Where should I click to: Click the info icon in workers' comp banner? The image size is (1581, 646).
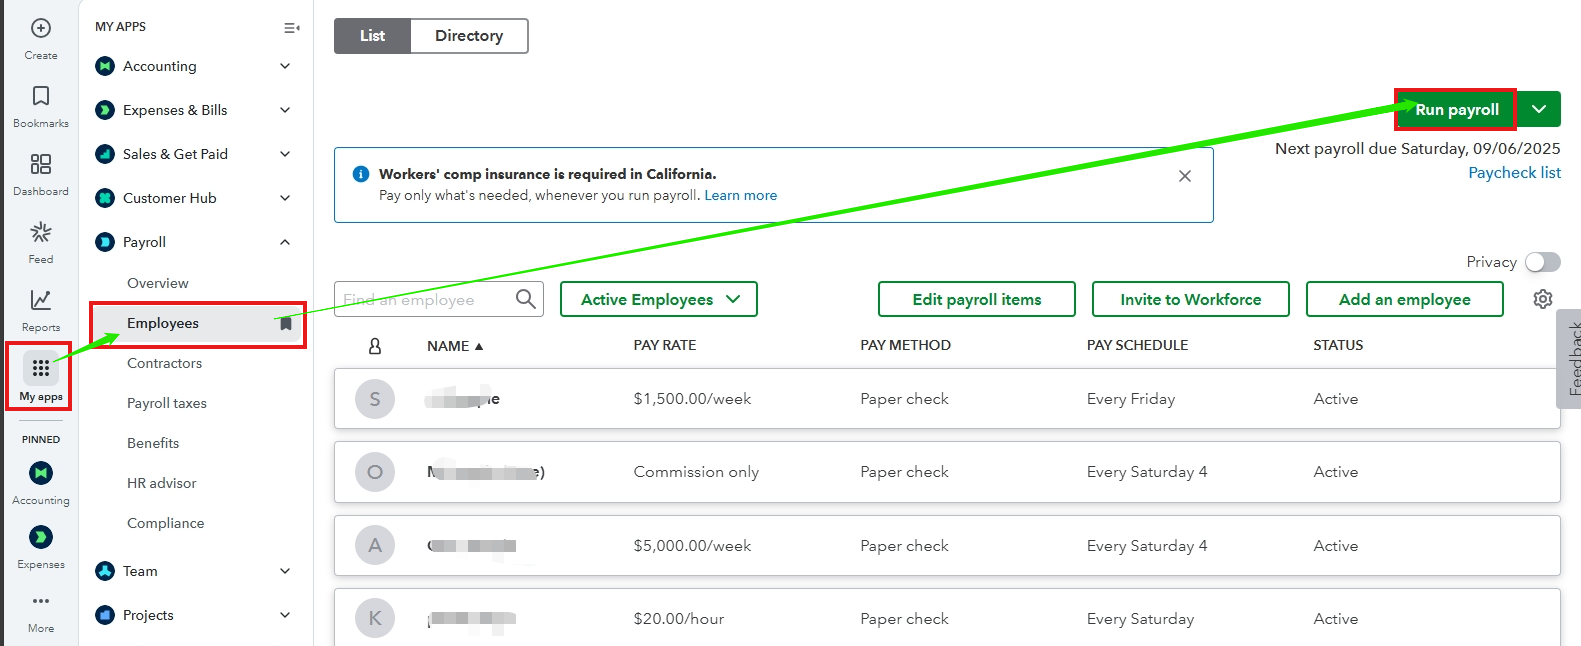(361, 174)
